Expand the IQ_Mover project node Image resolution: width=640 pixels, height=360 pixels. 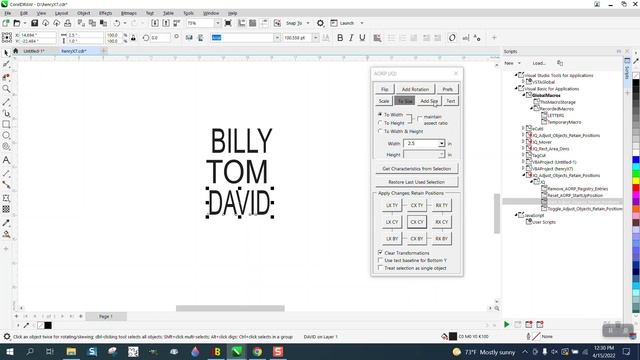(x=523, y=142)
